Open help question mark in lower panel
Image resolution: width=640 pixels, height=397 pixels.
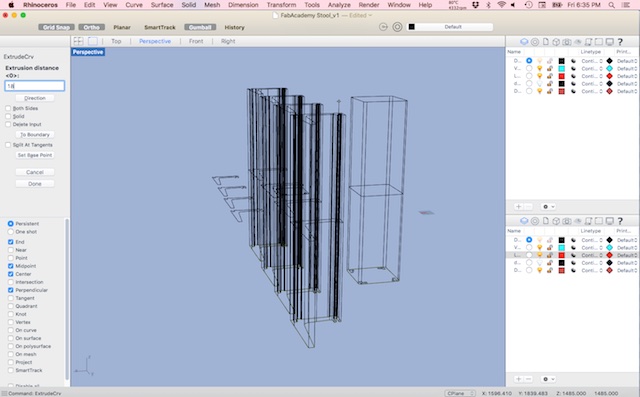click(x=620, y=221)
